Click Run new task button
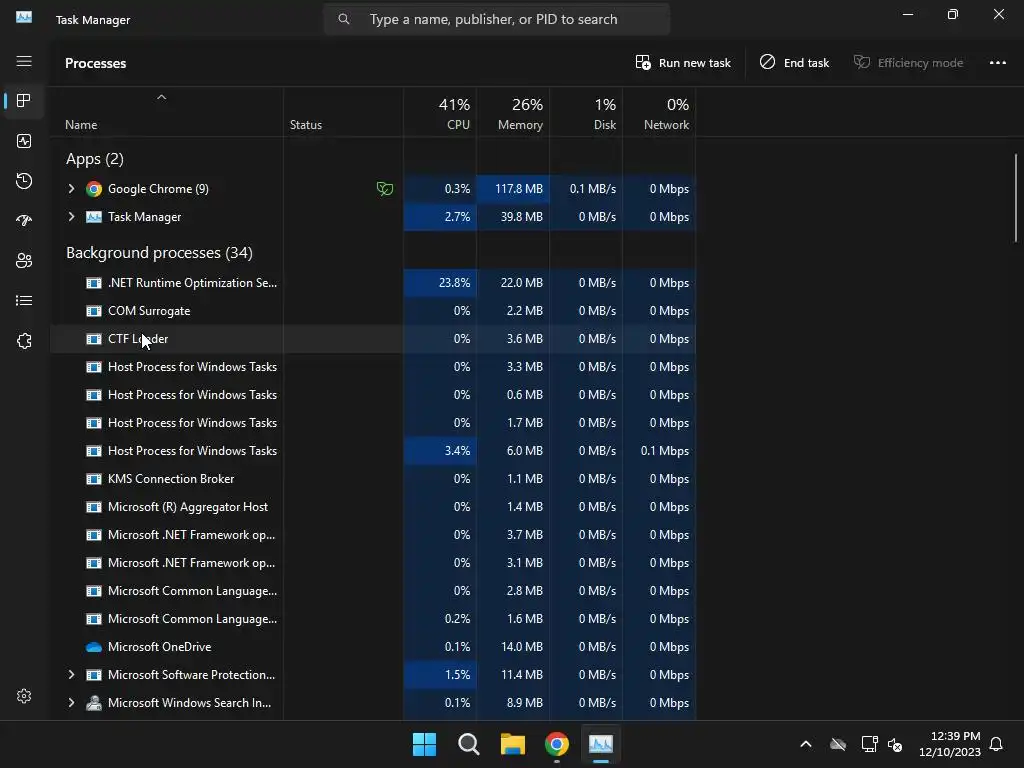This screenshot has height=768, width=1024. 683,63
